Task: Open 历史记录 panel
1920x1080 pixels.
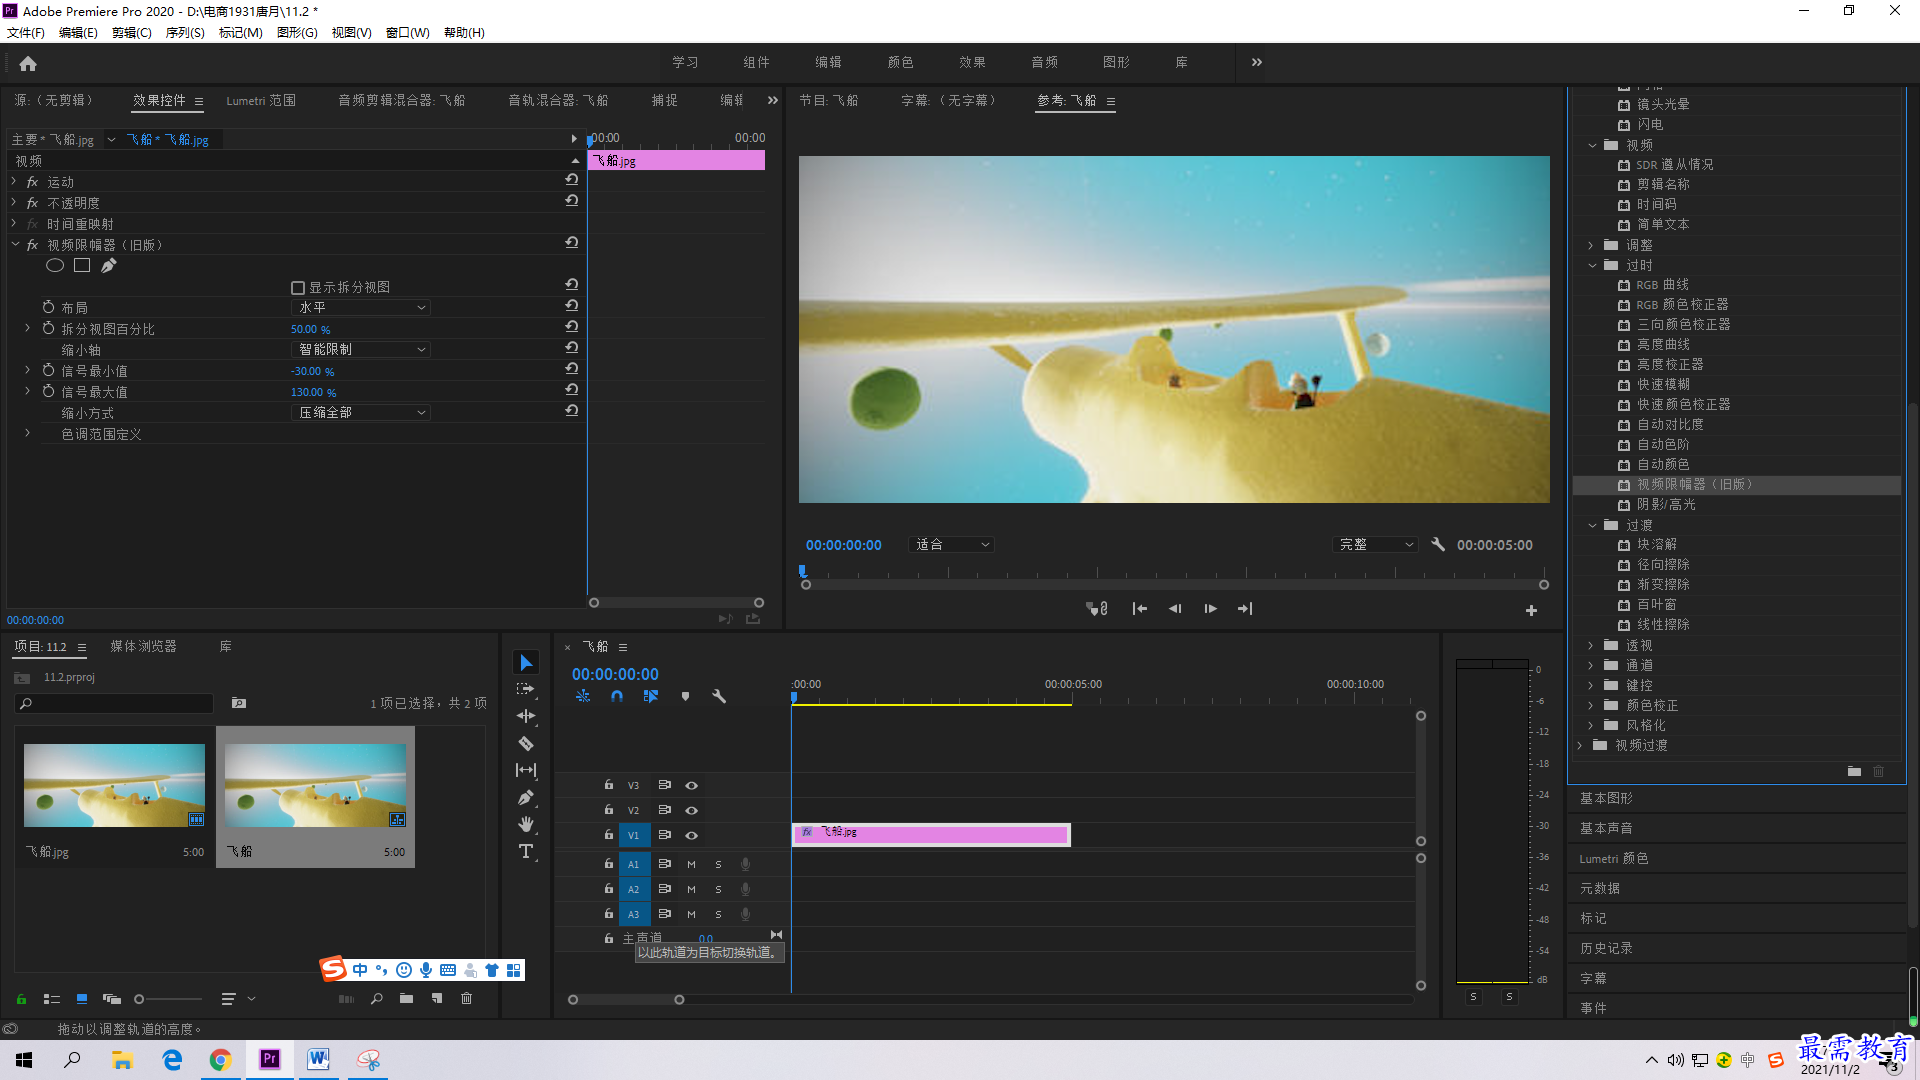Action: click(1606, 948)
